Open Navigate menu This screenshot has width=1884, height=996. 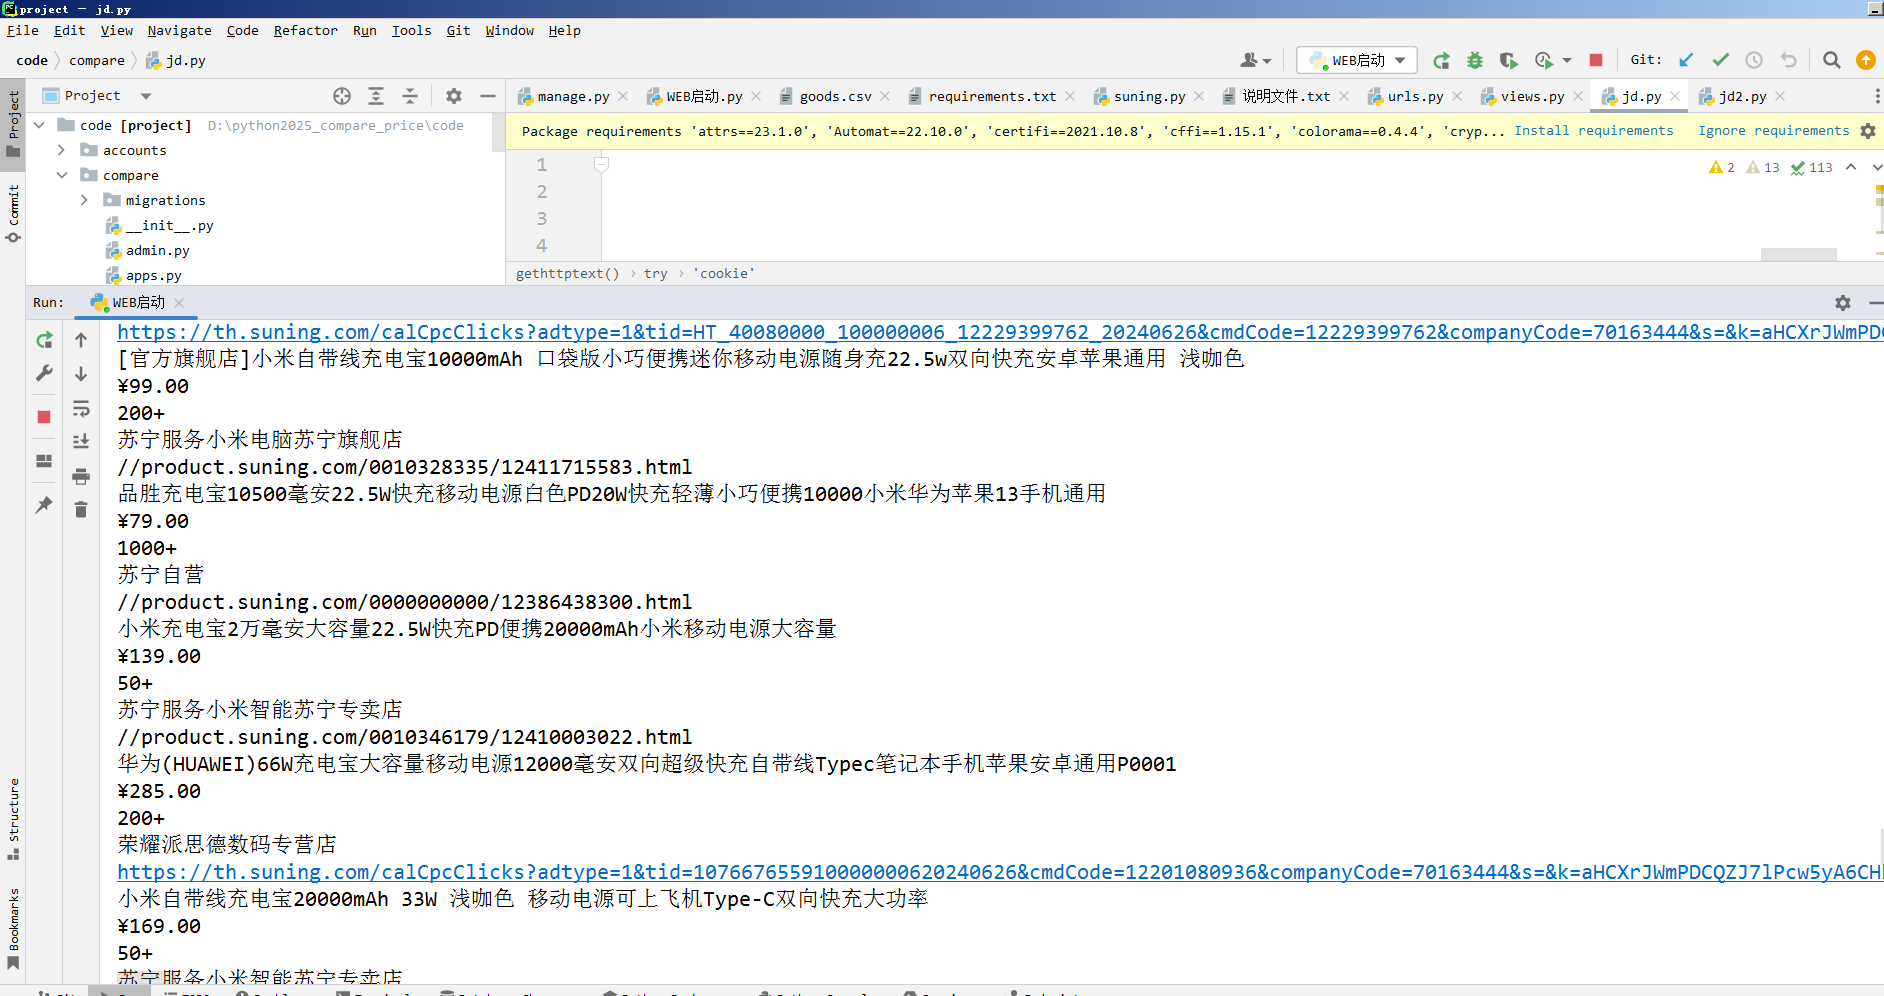pyautogui.click(x=179, y=30)
